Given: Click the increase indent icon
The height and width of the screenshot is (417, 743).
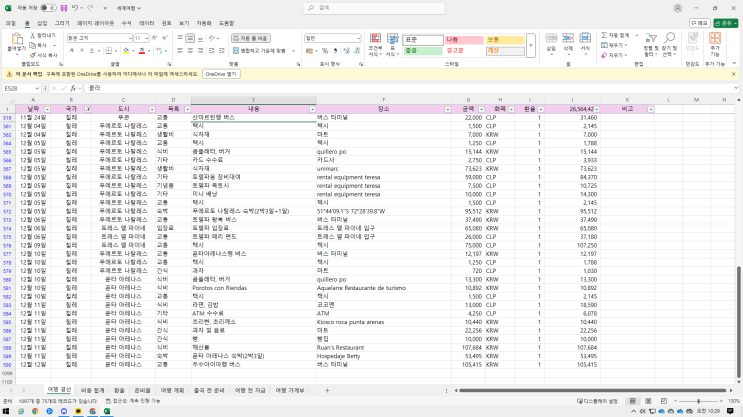Looking at the screenshot, I should 222,51.
